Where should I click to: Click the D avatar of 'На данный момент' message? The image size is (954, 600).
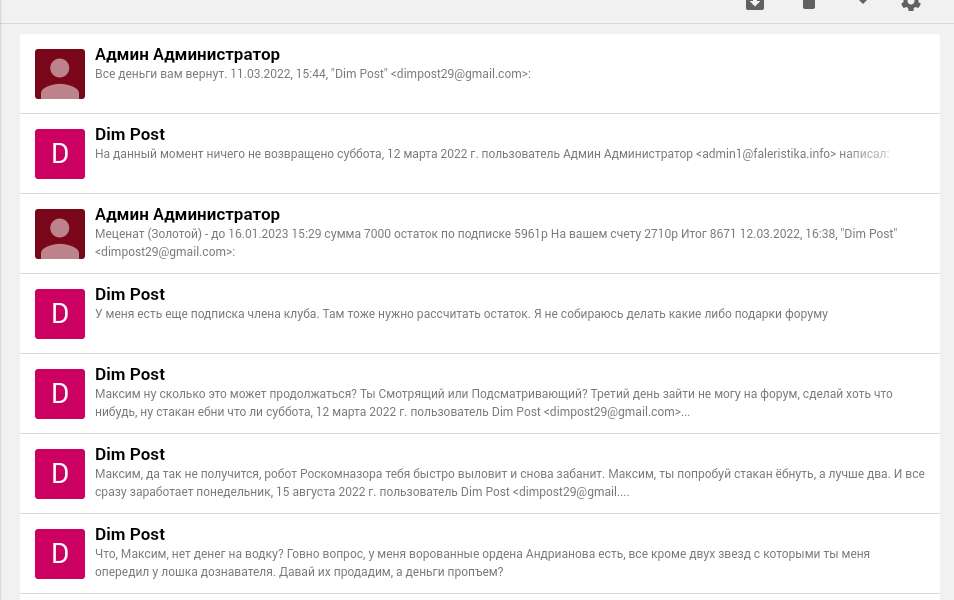[60, 154]
